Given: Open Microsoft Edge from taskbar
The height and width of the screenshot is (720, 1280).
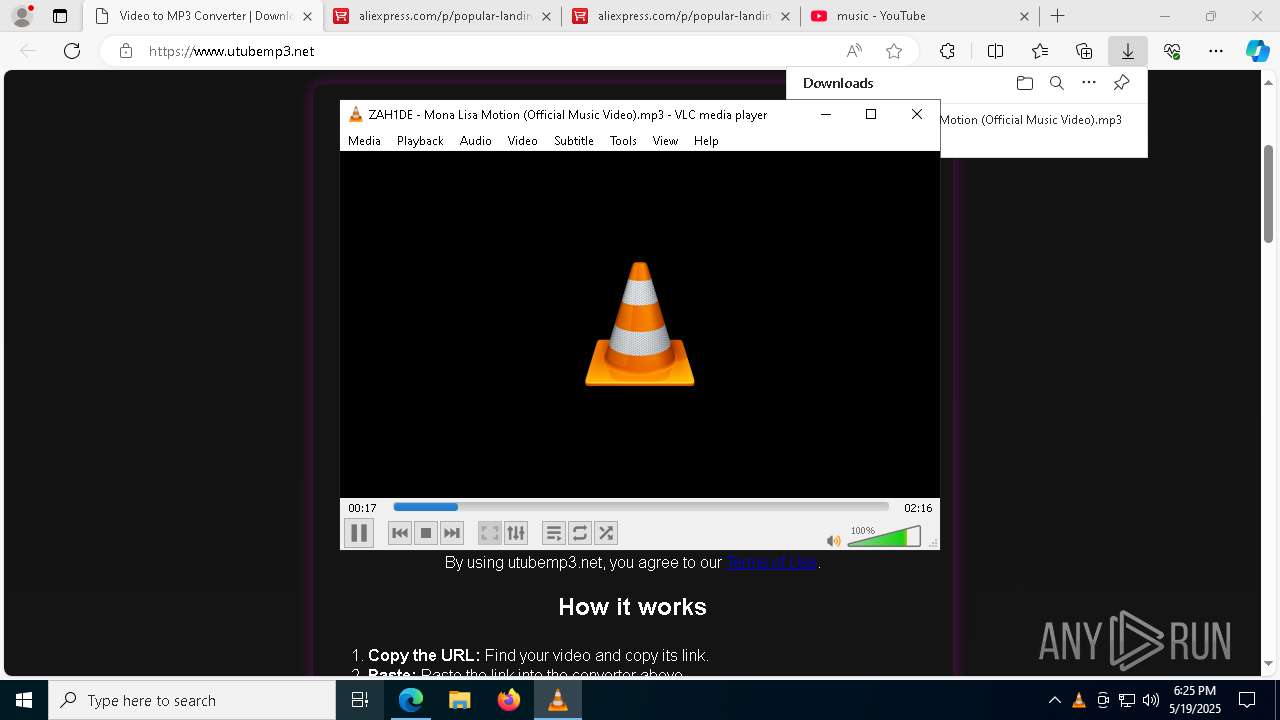Looking at the screenshot, I should tap(411, 700).
